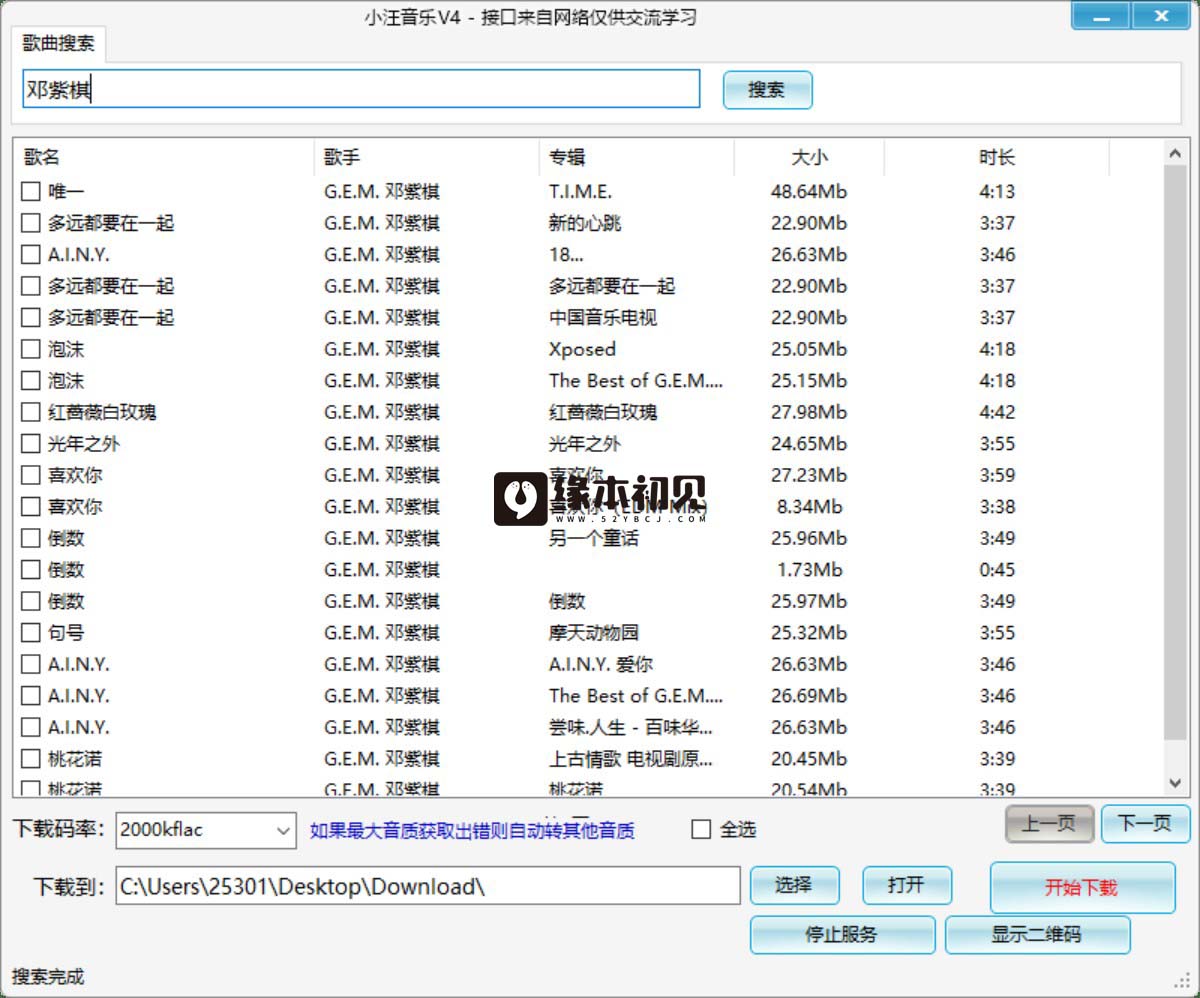The height and width of the screenshot is (998, 1200).
Task: Click the size value 48.64Mb
Action: [809, 191]
